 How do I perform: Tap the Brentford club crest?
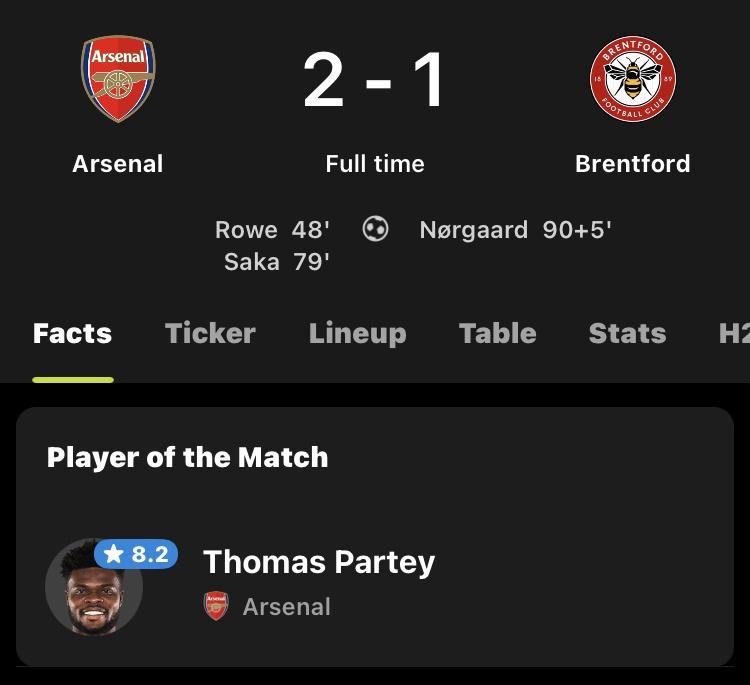pyautogui.click(x=632, y=79)
